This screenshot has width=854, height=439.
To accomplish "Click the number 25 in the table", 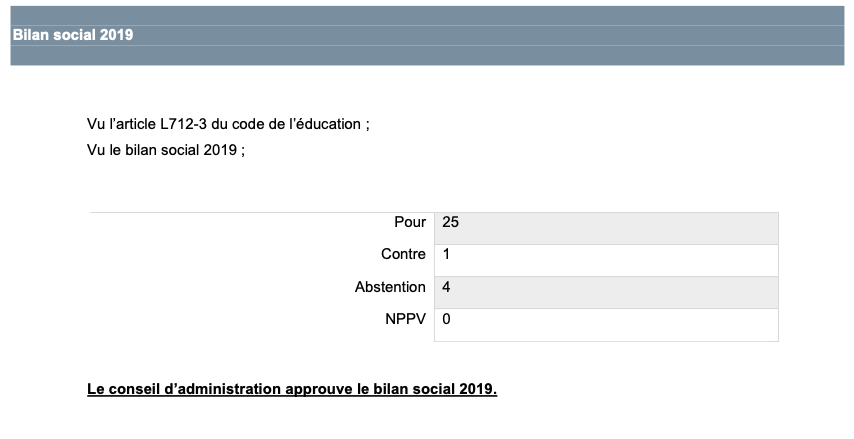I will coord(450,222).
